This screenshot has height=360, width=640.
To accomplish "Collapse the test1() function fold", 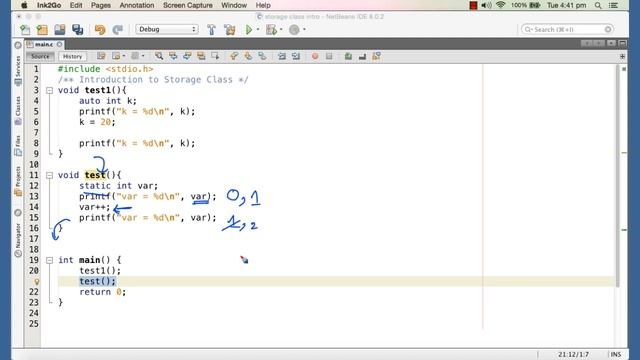I will tap(49, 90).
